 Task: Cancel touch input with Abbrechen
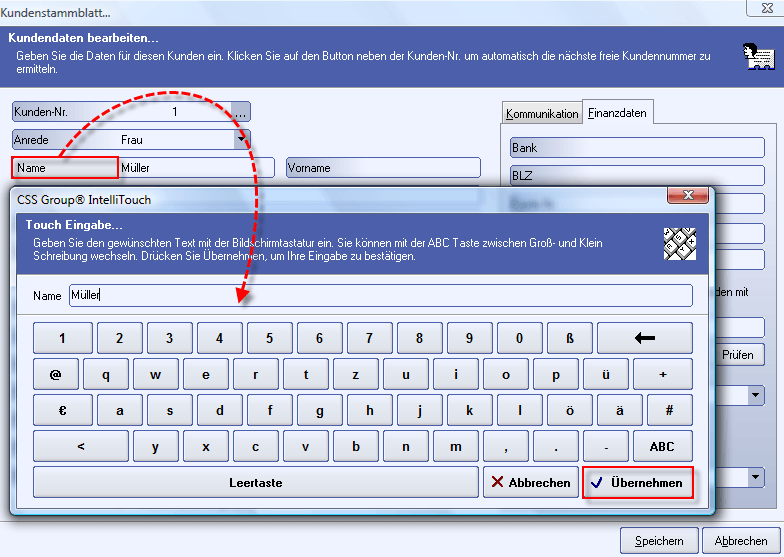pos(530,482)
